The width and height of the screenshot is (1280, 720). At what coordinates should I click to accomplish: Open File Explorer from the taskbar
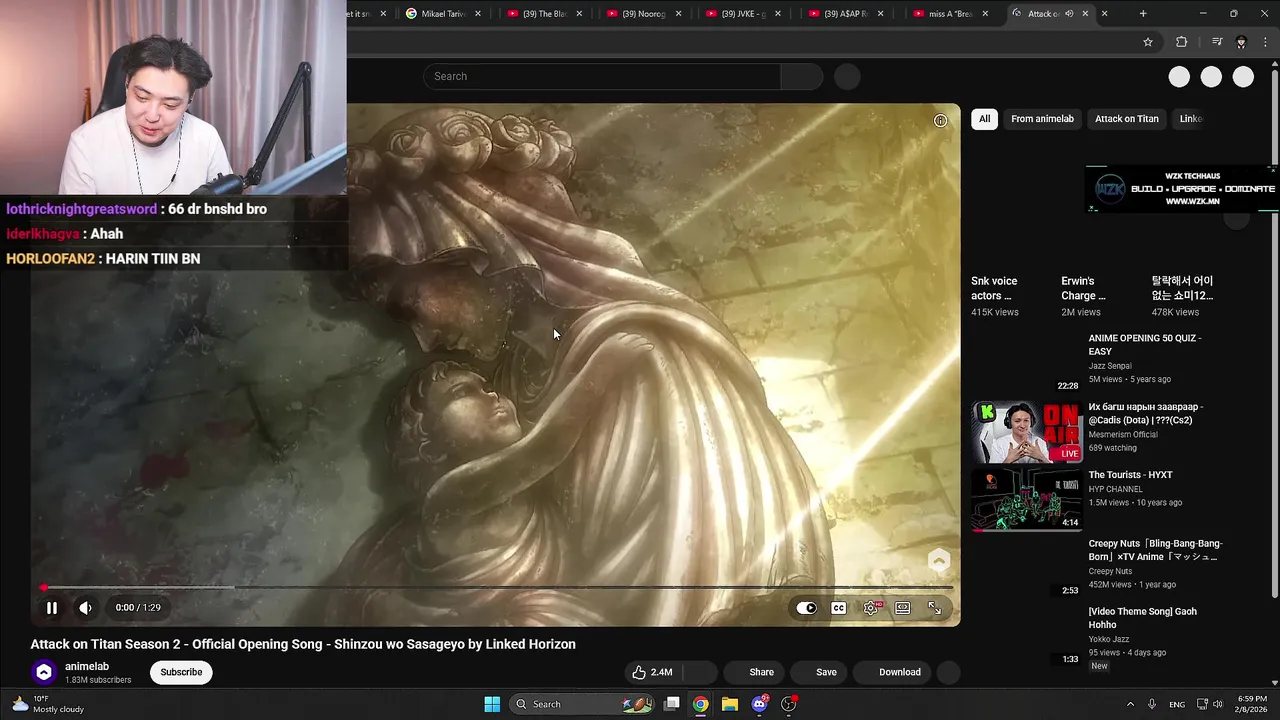[x=730, y=704]
